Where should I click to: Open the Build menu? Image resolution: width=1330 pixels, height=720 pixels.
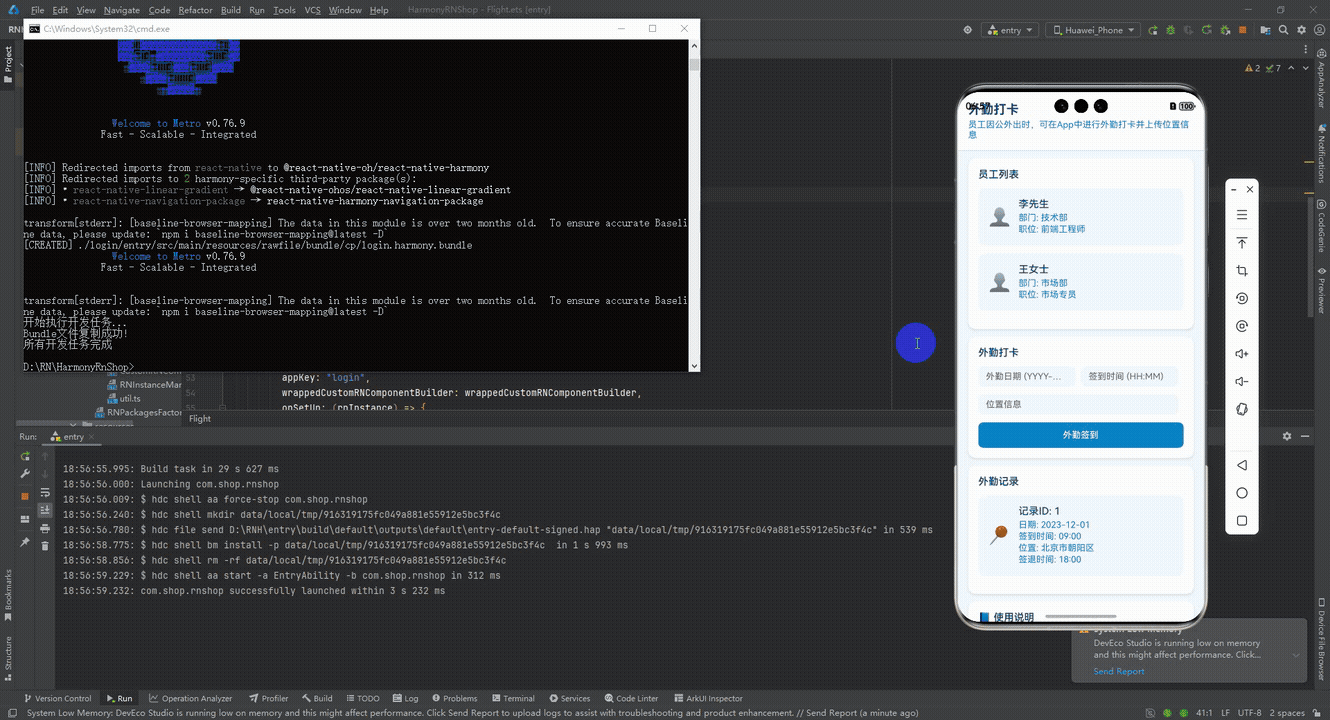coord(231,10)
